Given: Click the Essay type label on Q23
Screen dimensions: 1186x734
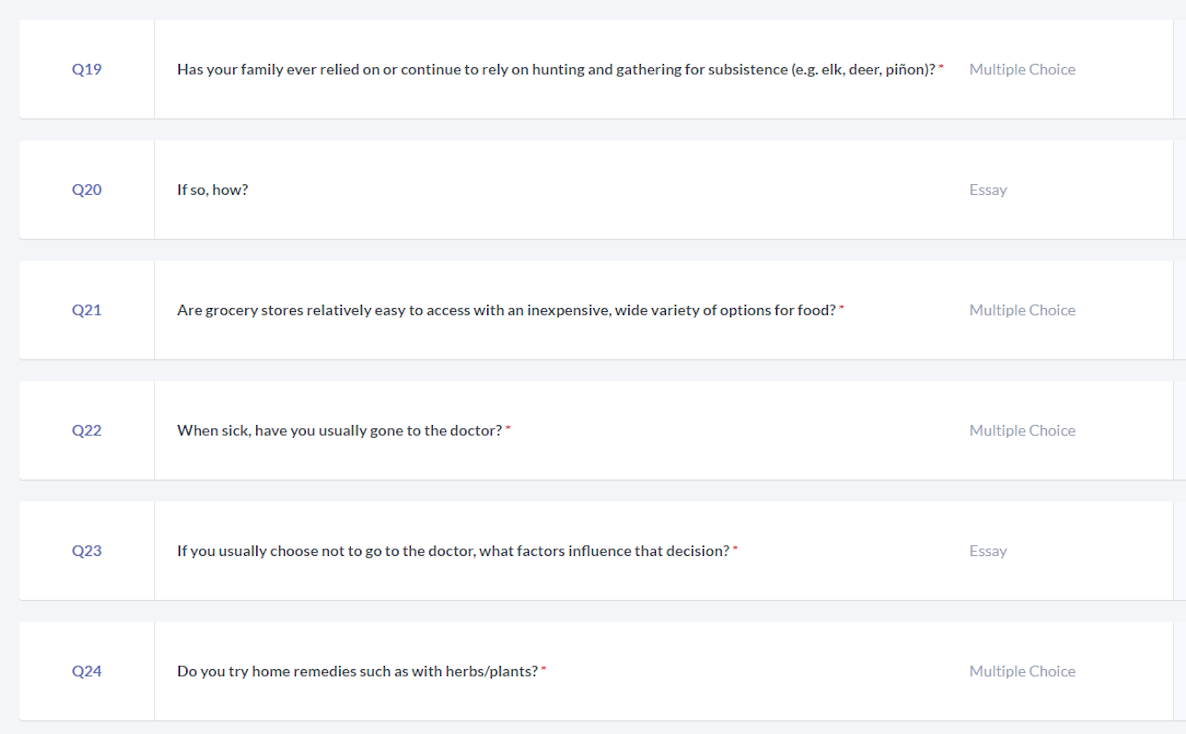Looking at the screenshot, I should coord(987,551).
